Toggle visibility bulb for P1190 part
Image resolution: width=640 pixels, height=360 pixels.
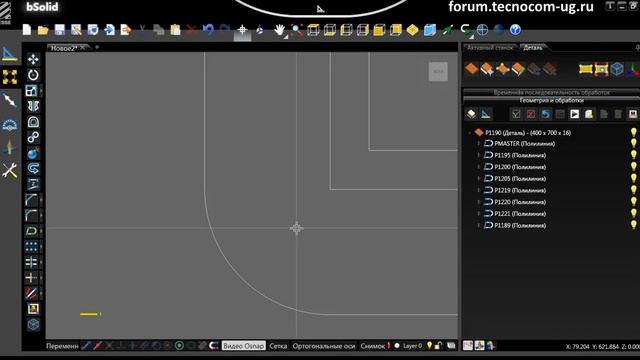pos(633,132)
